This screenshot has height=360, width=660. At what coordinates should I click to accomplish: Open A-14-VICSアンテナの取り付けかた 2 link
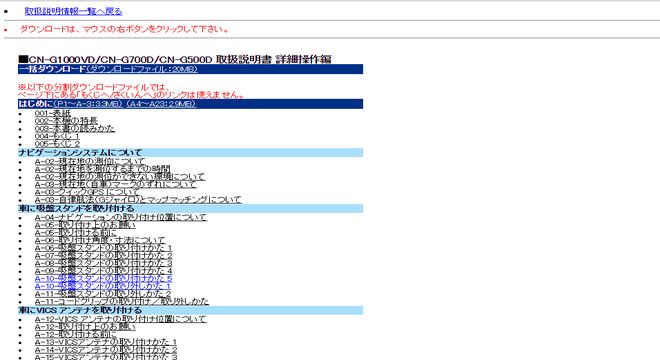point(106,350)
